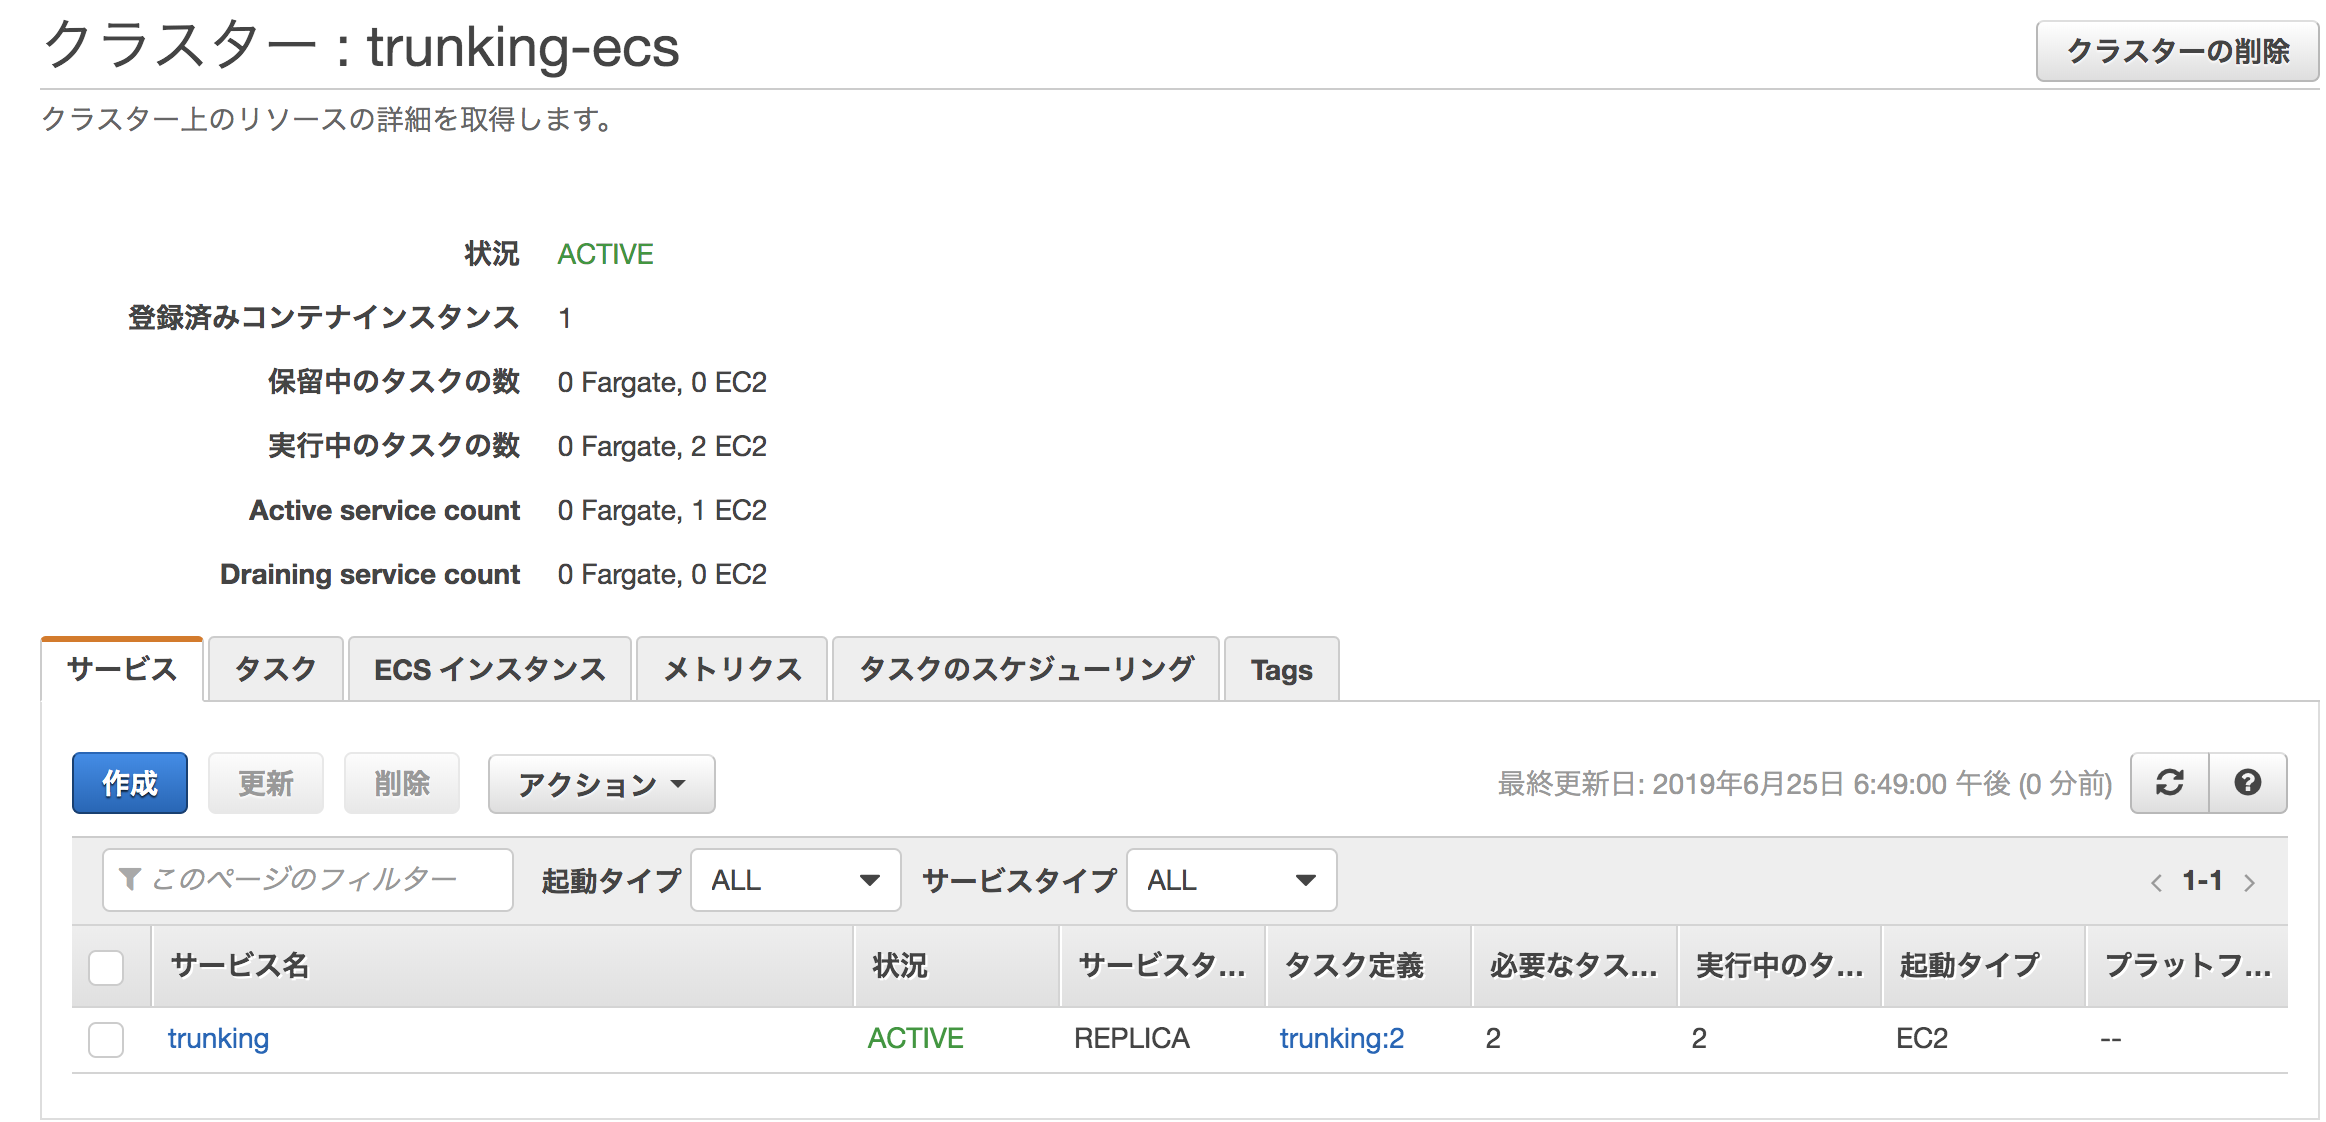Open the タスクのスケジューリング tab
Image resolution: width=2326 pixels, height=1122 pixels.
pyautogui.click(x=1026, y=669)
